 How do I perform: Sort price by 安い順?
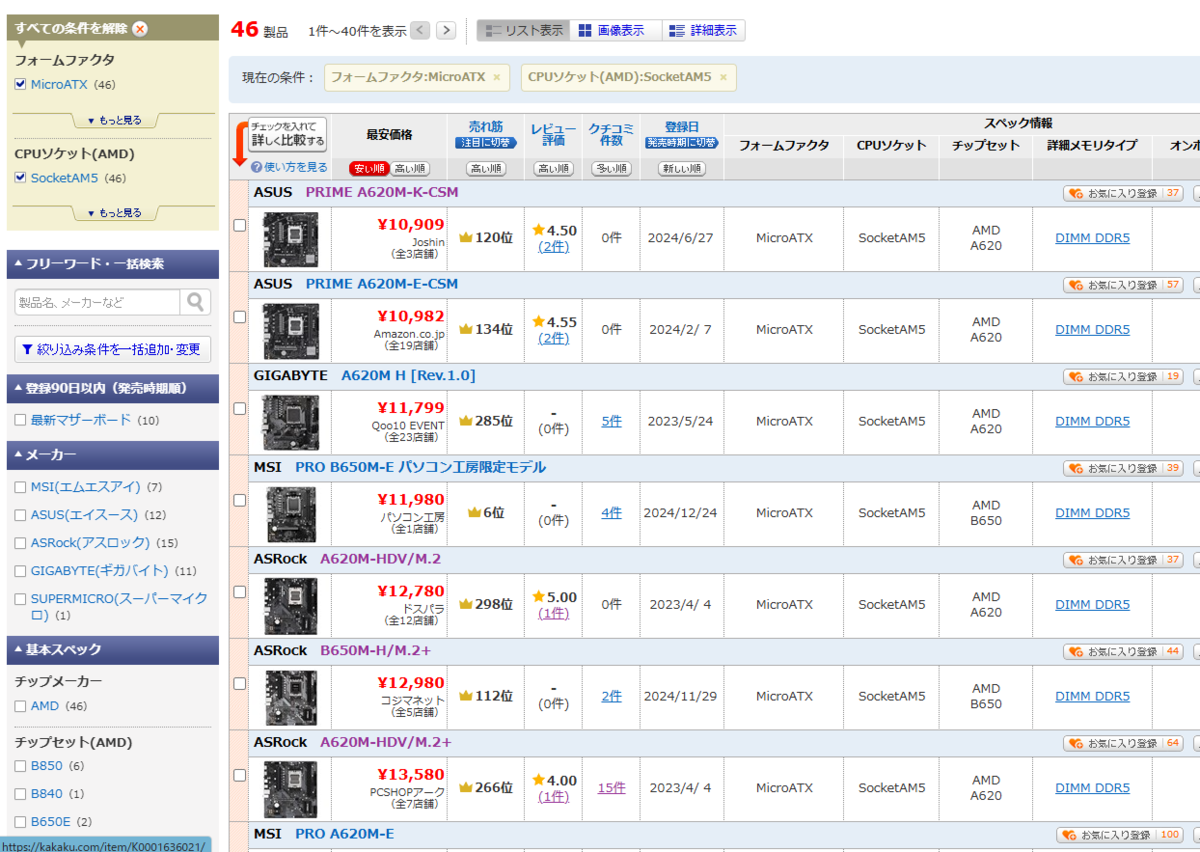pos(369,169)
